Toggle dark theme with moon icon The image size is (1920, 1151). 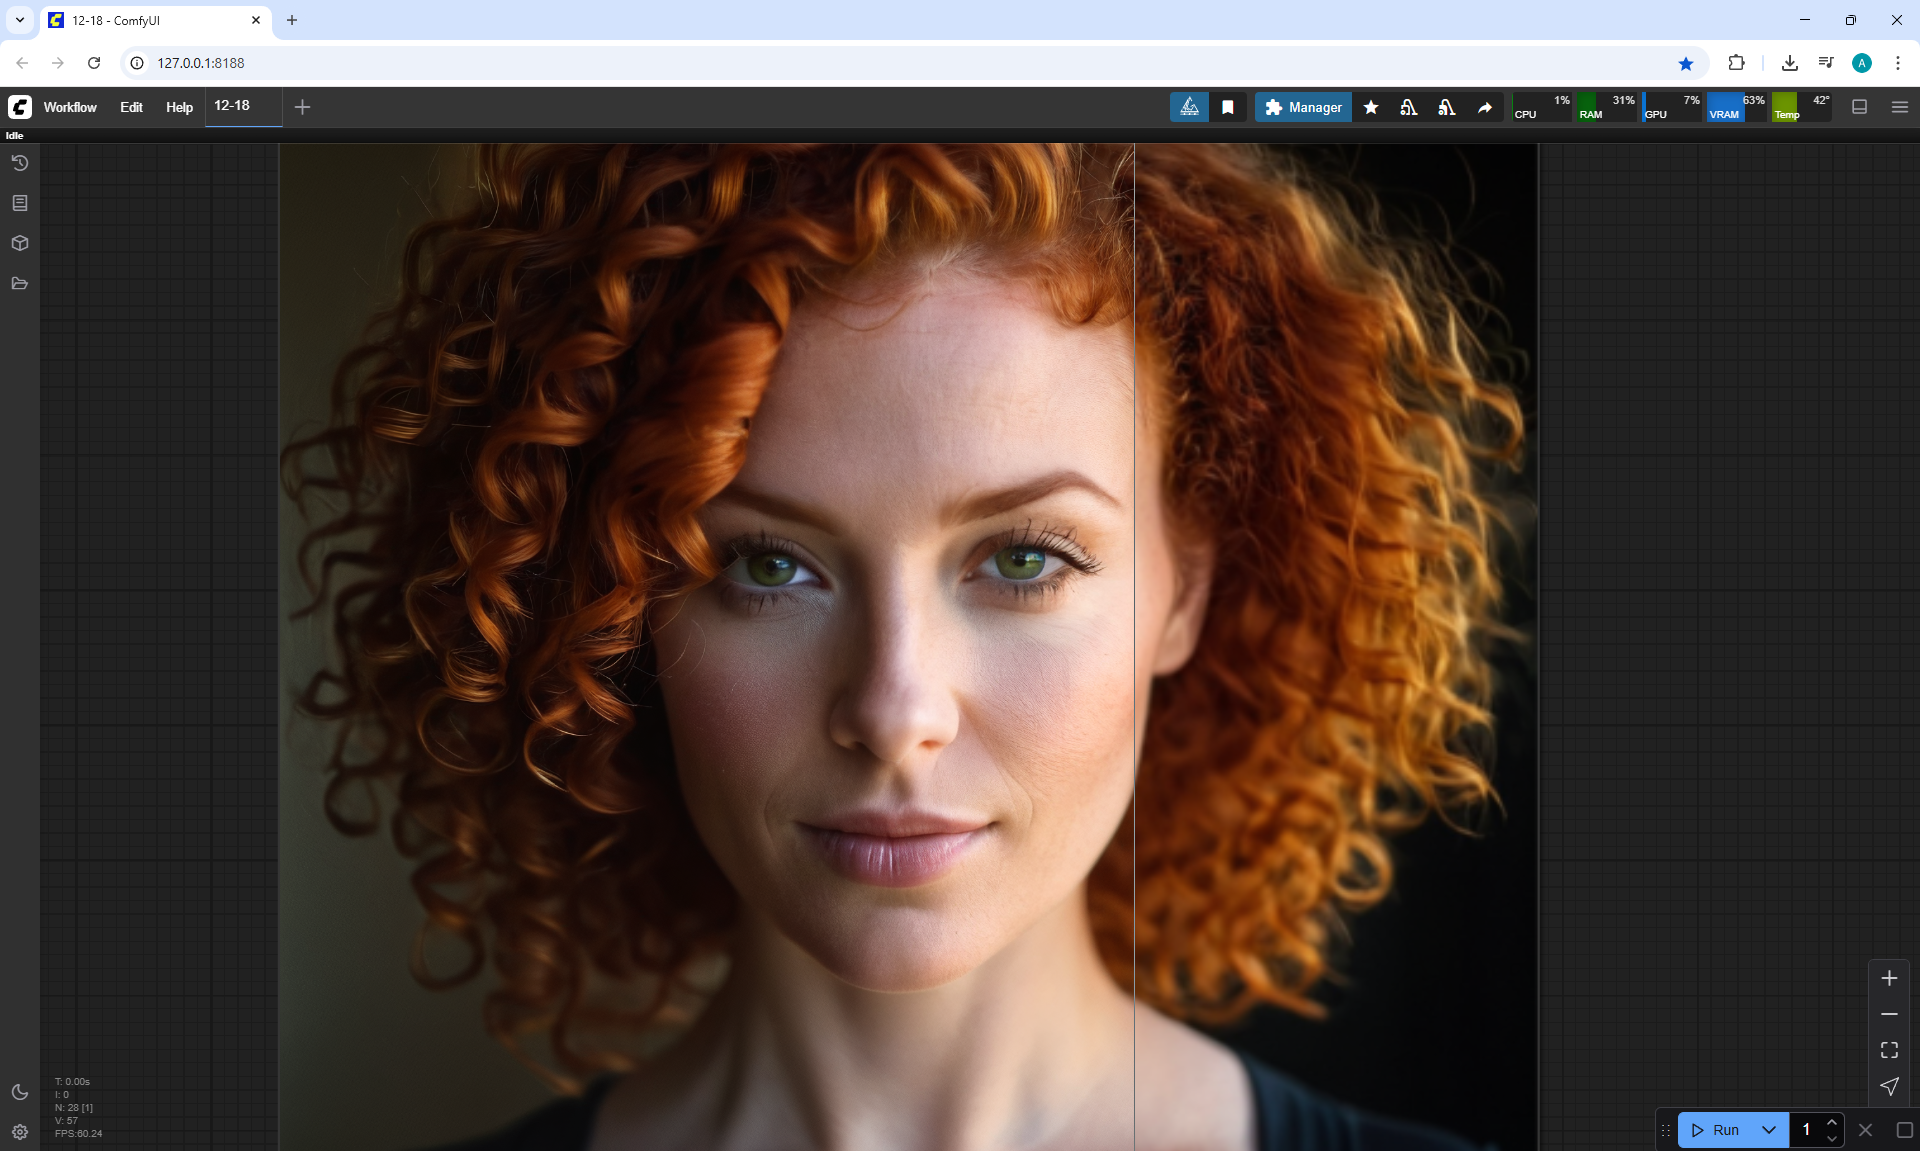pos(19,1092)
